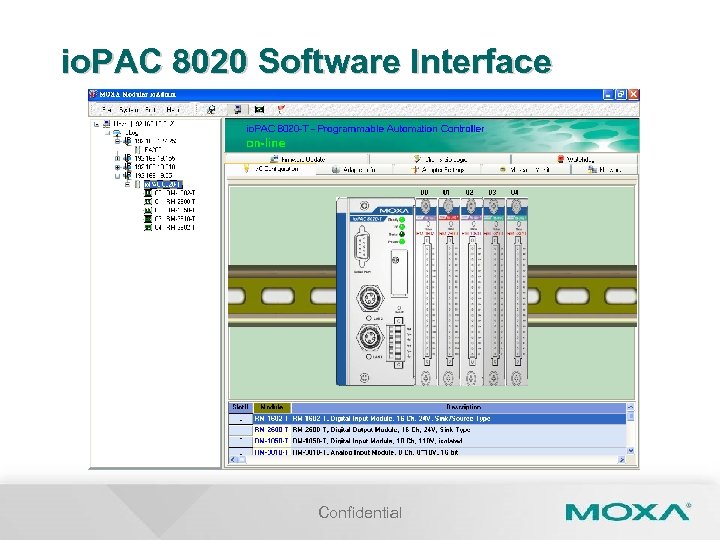720x540 pixels.
Task: Select the RM-1602-T Digital Input Module row
Action: coord(428,419)
